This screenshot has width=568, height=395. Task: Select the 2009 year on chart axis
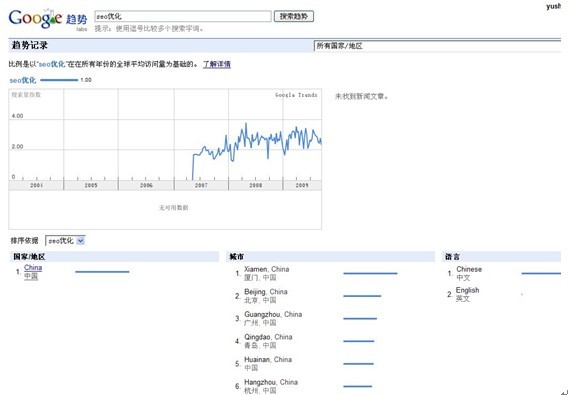tap(302, 185)
